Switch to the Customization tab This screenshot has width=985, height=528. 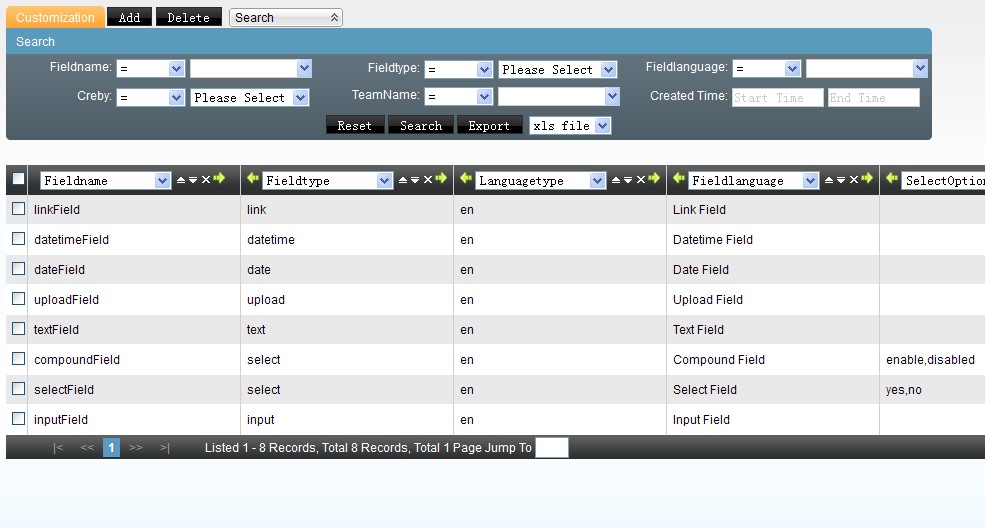(x=55, y=17)
